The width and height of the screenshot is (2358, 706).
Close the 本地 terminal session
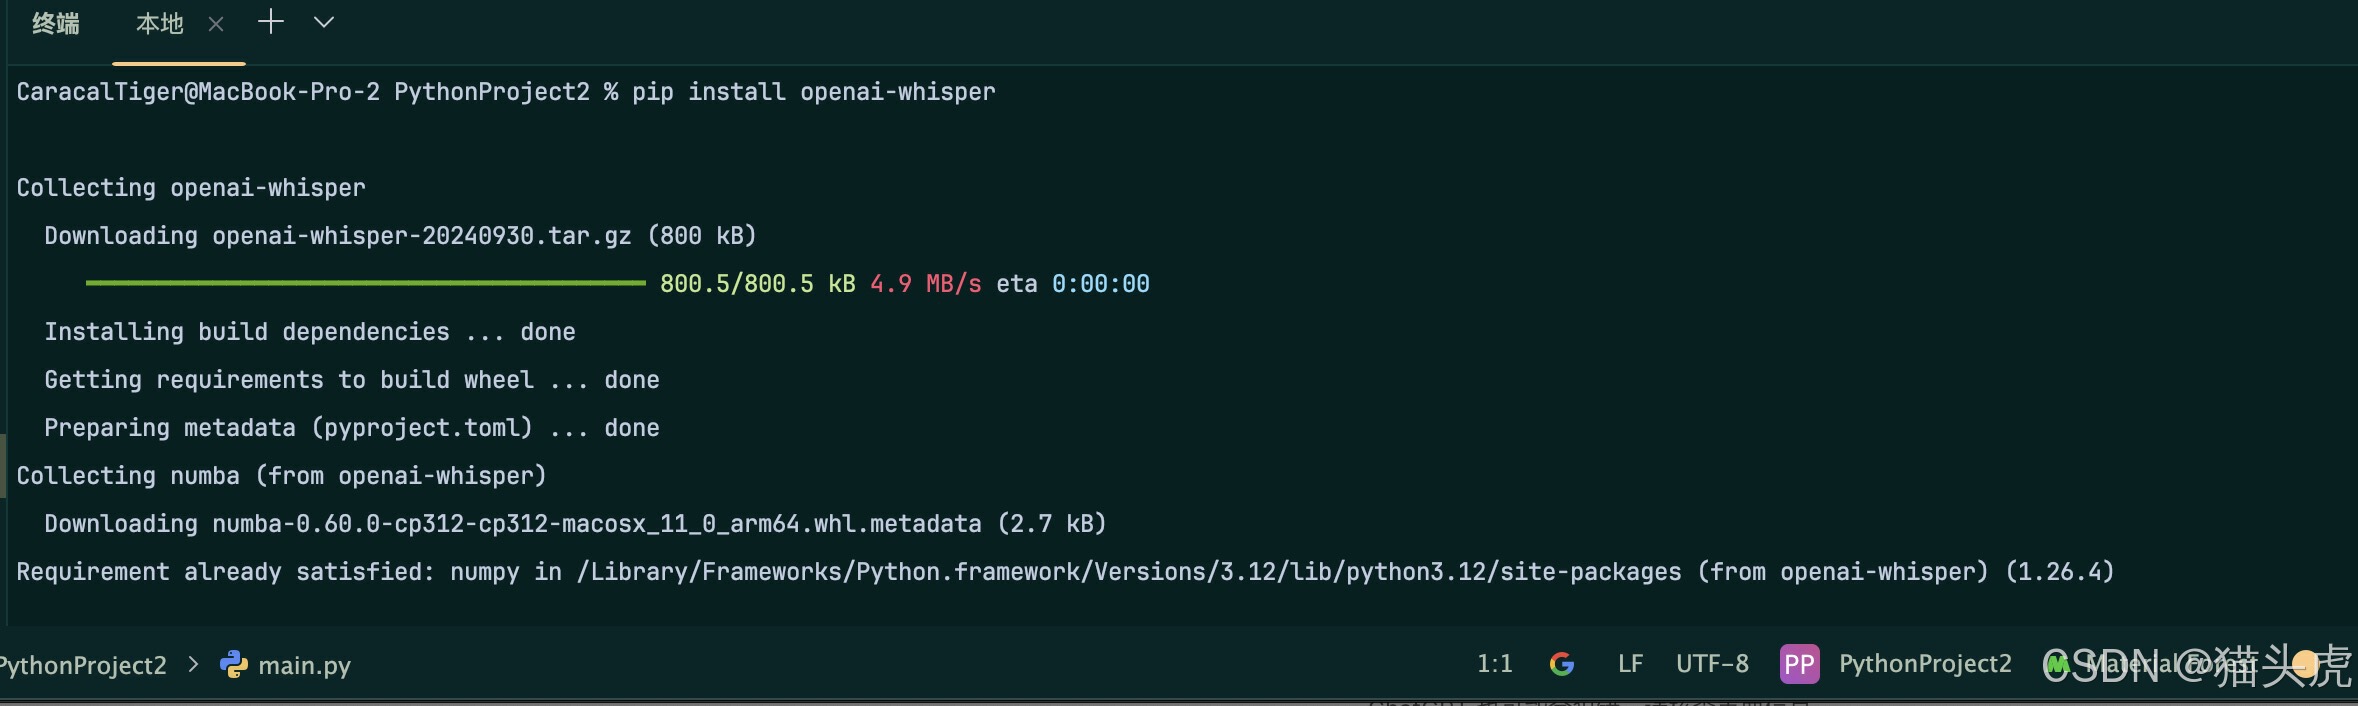[216, 22]
